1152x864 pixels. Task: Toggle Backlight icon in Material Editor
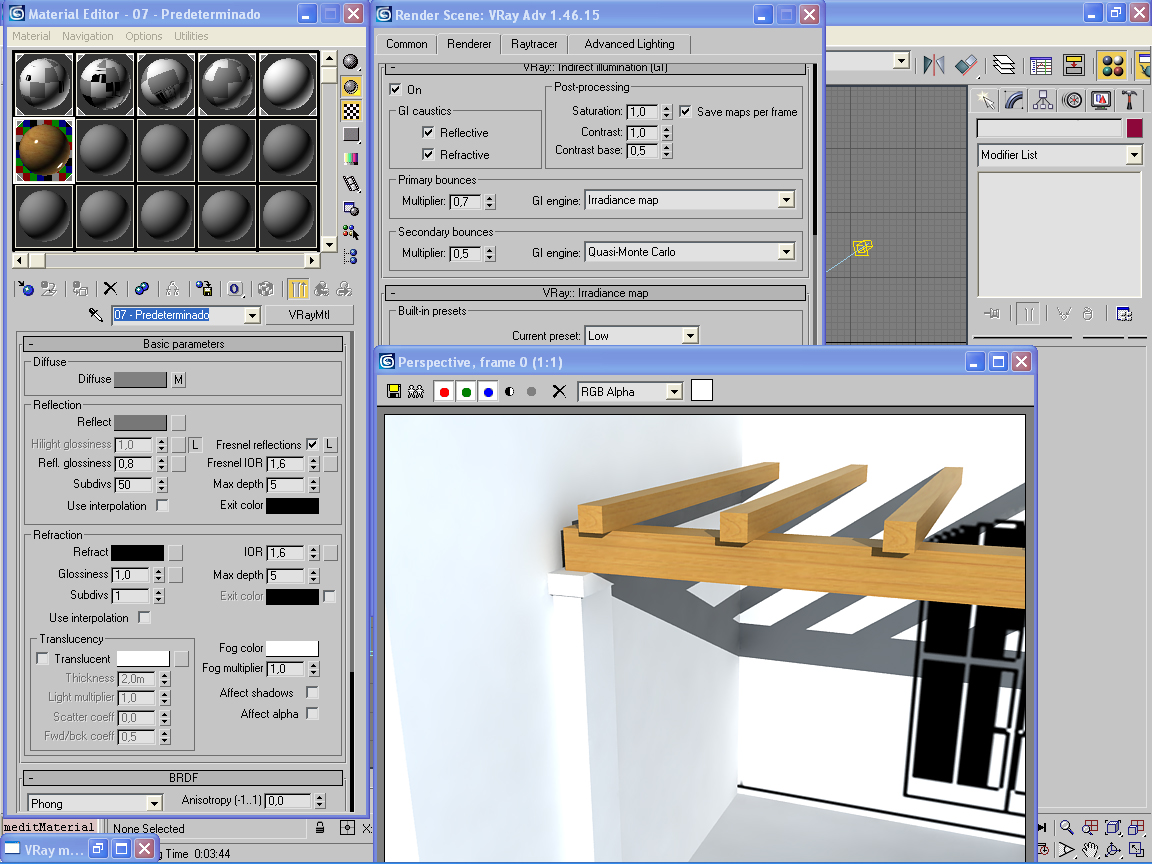tap(351, 87)
